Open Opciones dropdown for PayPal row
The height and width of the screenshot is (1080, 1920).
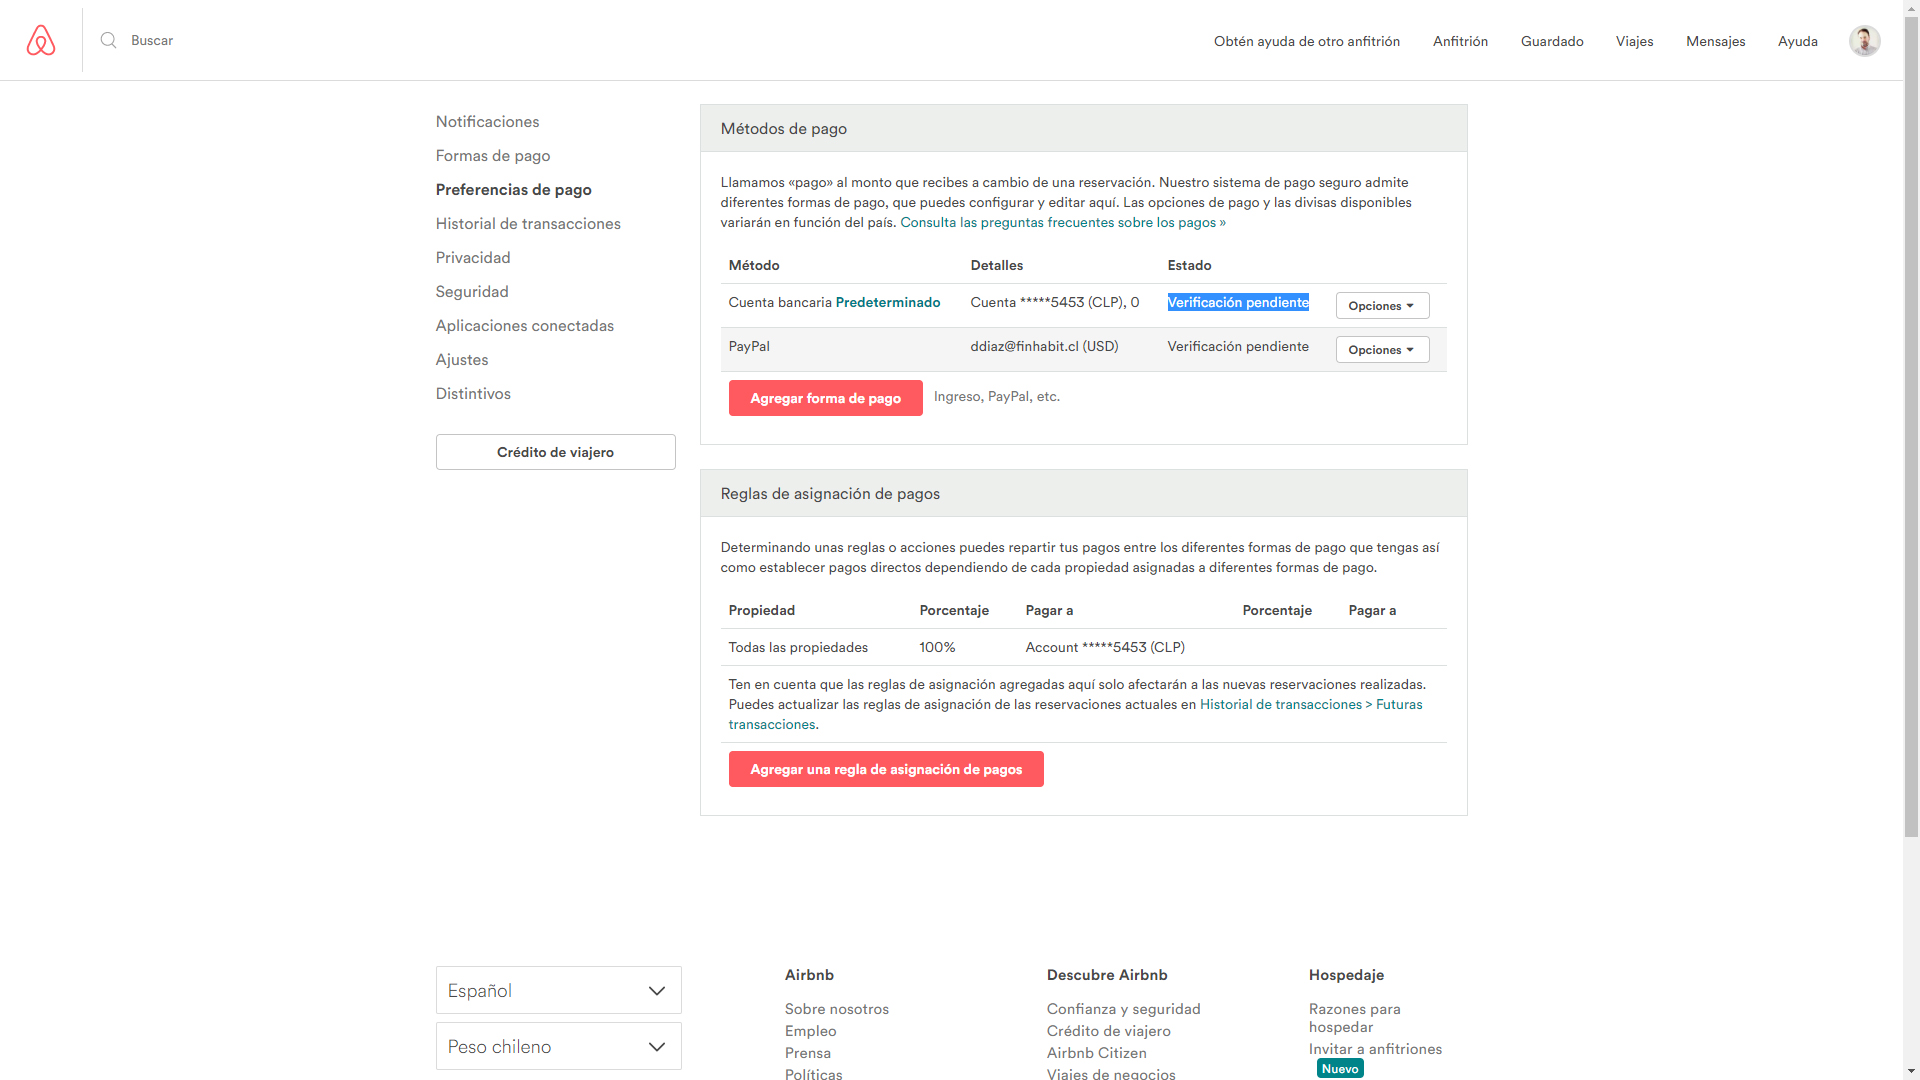click(1382, 350)
